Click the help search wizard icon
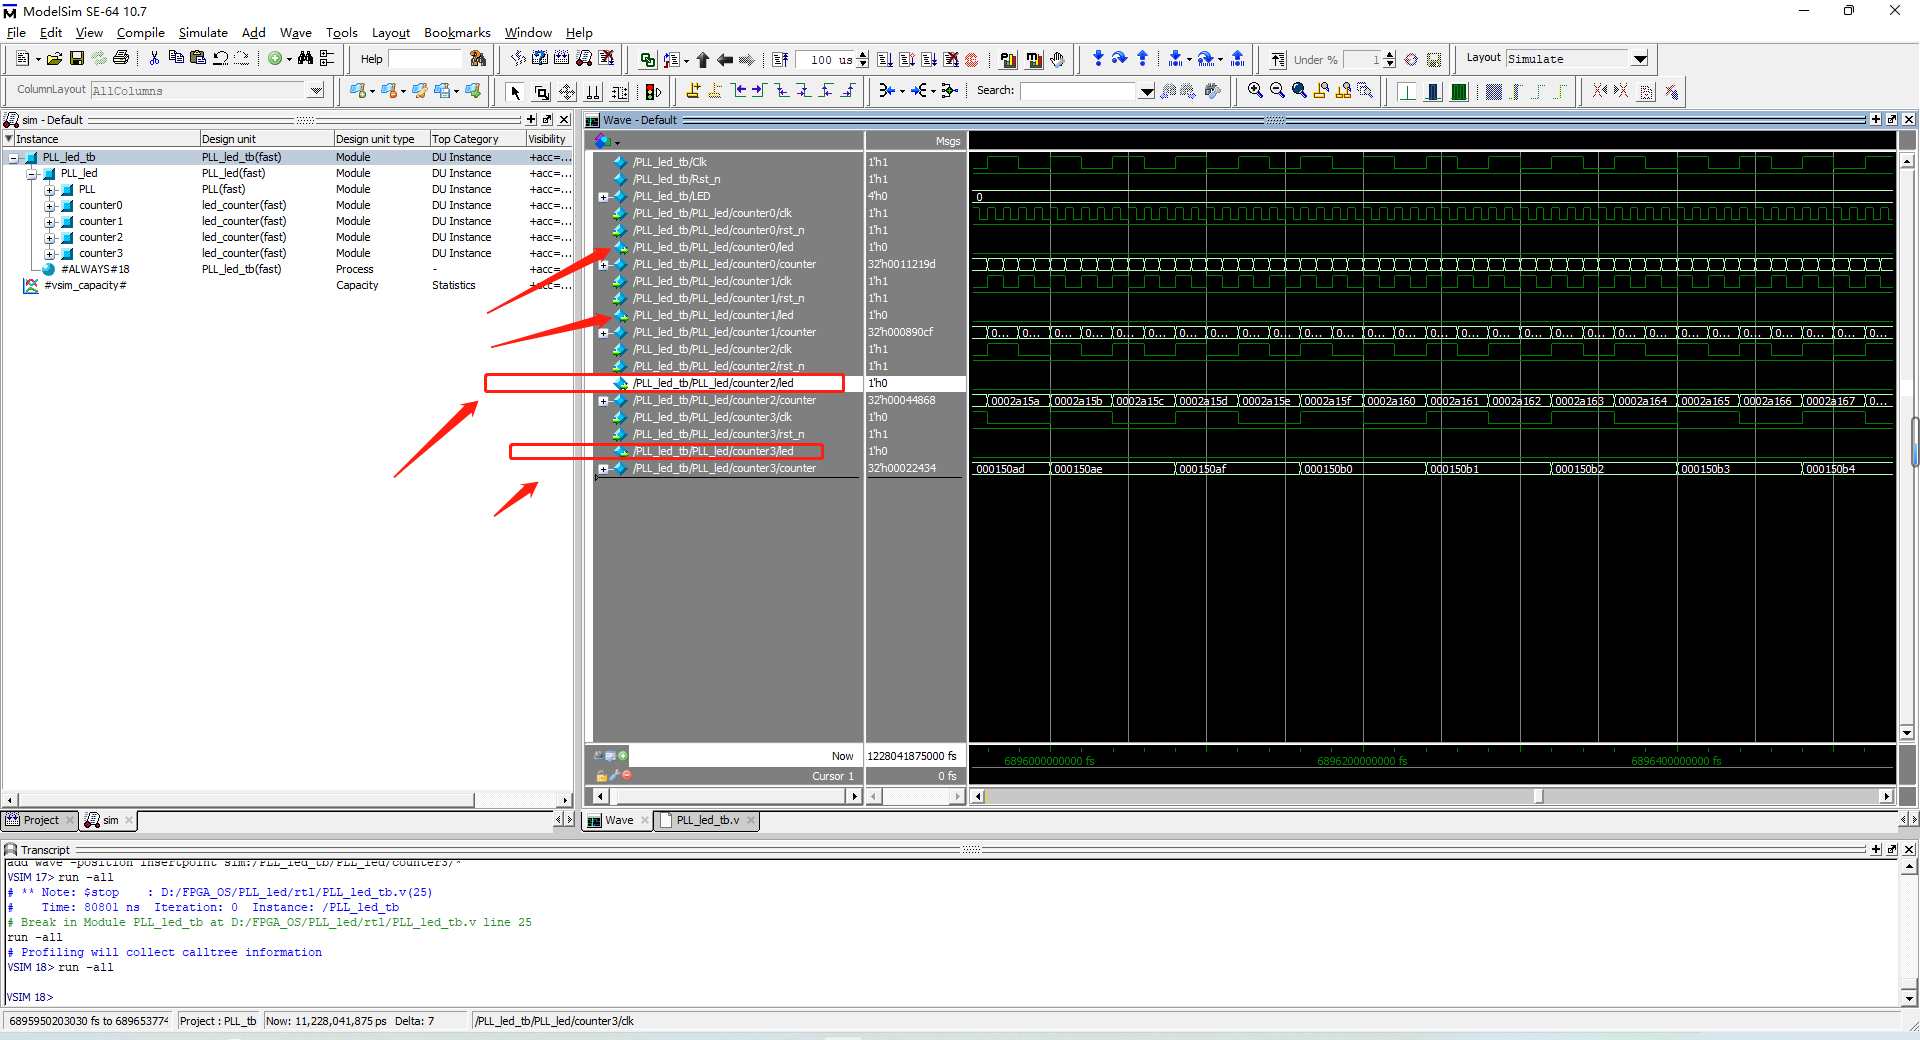Screen dimensions: 1920x1040 (x=478, y=59)
